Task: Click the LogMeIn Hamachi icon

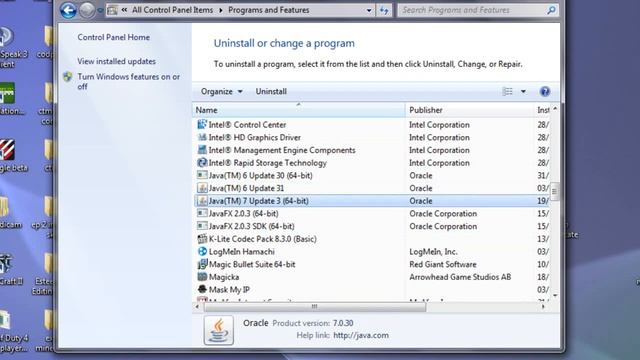Action: pyautogui.click(x=202, y=251)
